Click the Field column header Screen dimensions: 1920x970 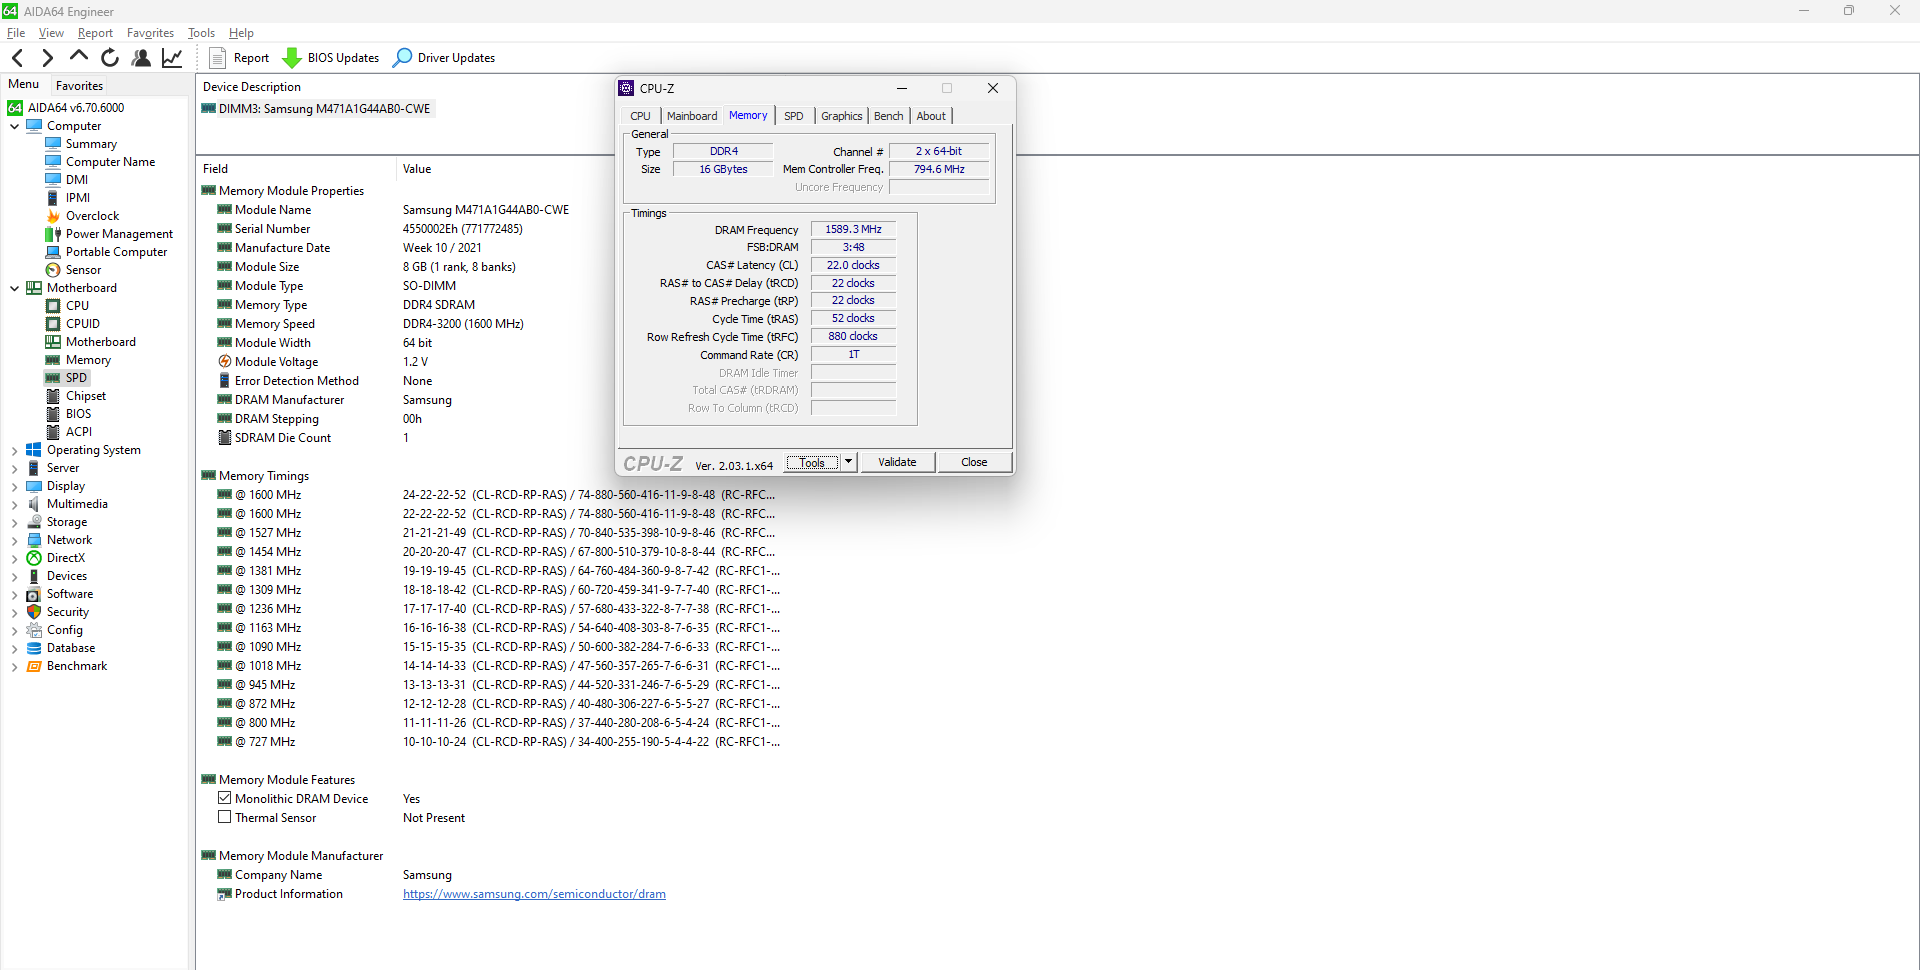(296, 169)
